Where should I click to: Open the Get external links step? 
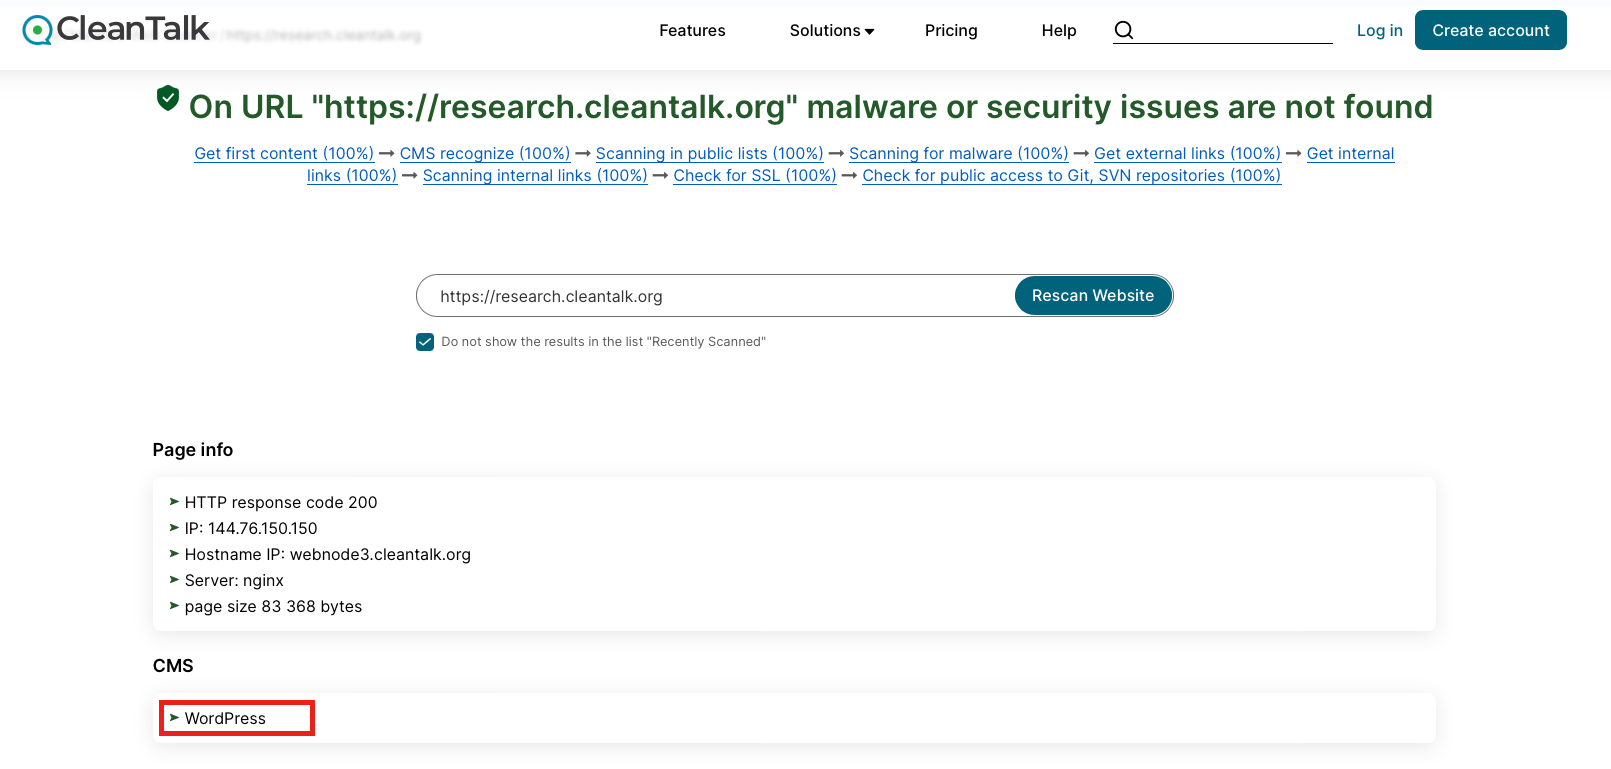pos(1187,153)
